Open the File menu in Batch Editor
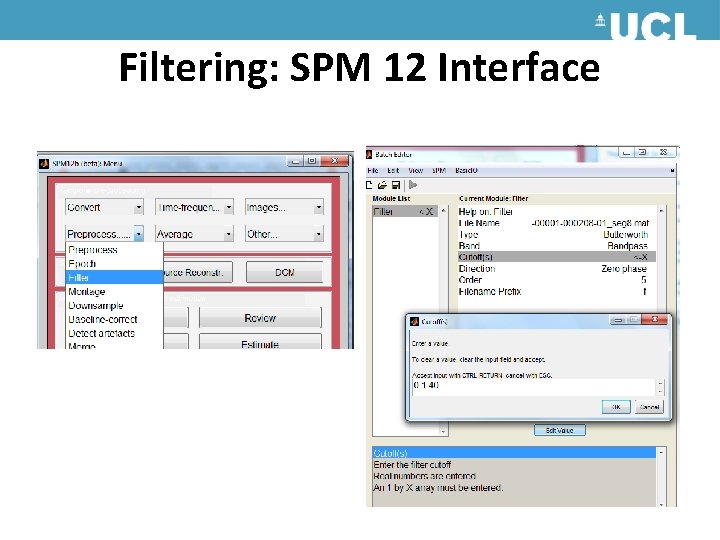Screen dimensions: 720x540 [x=372, y=170]
